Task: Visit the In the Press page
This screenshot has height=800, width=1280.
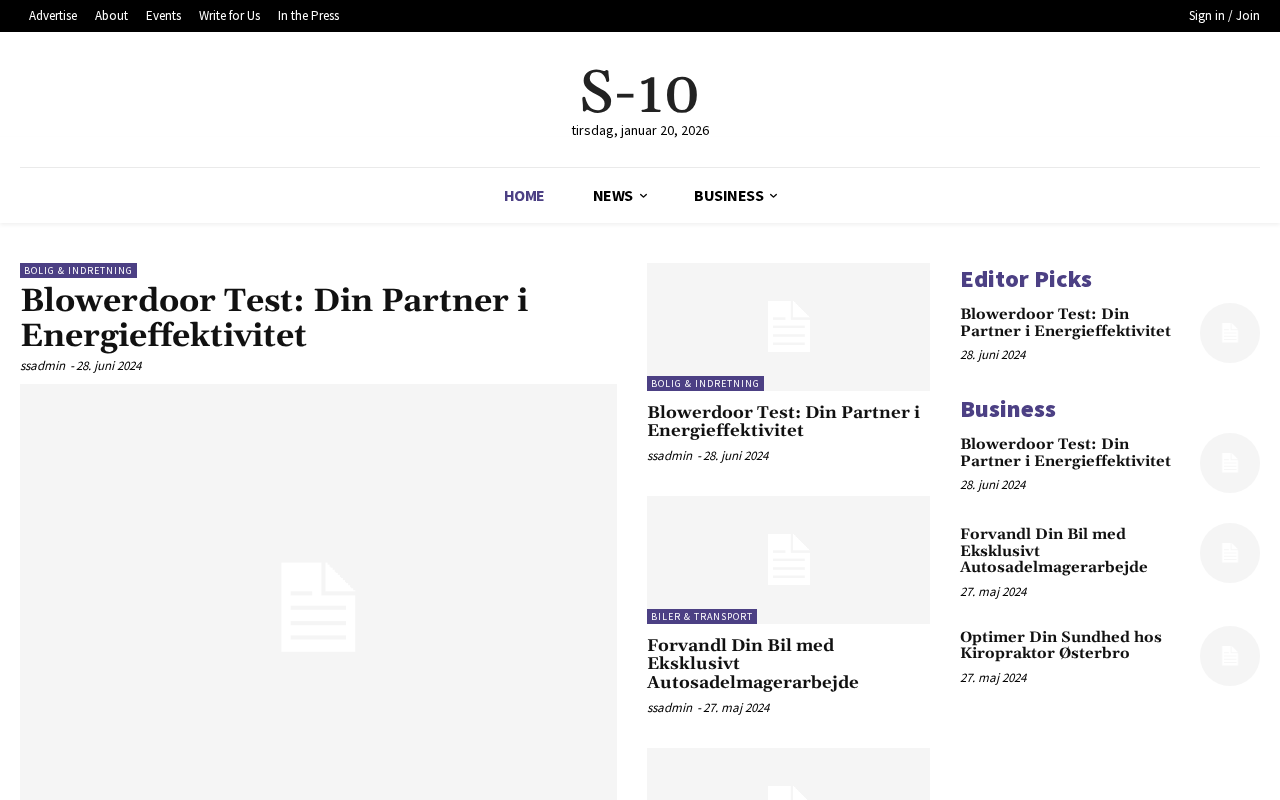Action: (x=308, y=16)
